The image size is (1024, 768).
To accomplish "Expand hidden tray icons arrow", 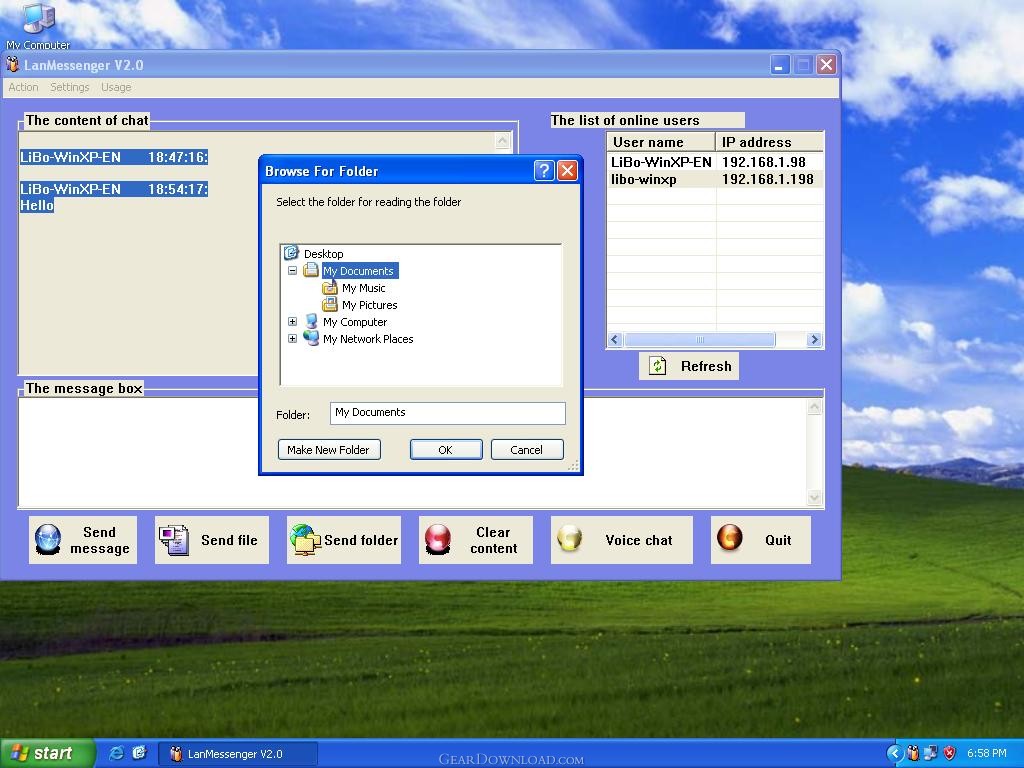I will click(x=895, y=753).
